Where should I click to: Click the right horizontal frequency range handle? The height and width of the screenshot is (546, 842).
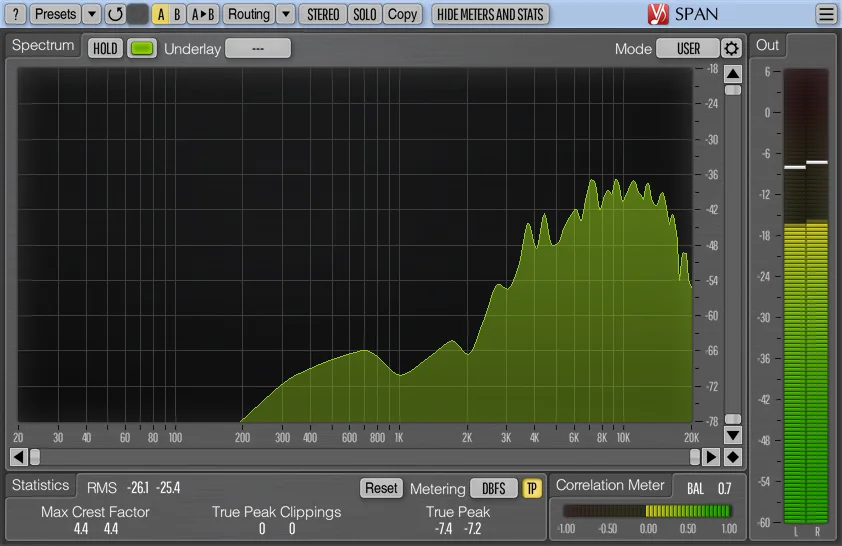coord(695,457)
